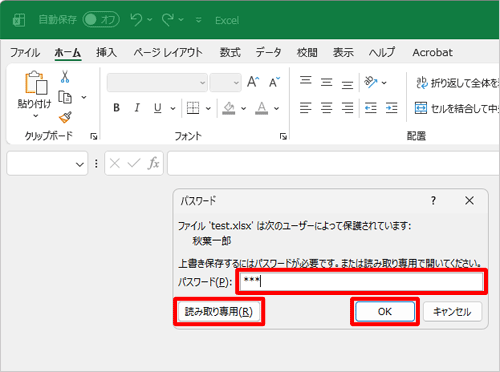Open the Orientation dropdown arrow

(x=384, y=83)
